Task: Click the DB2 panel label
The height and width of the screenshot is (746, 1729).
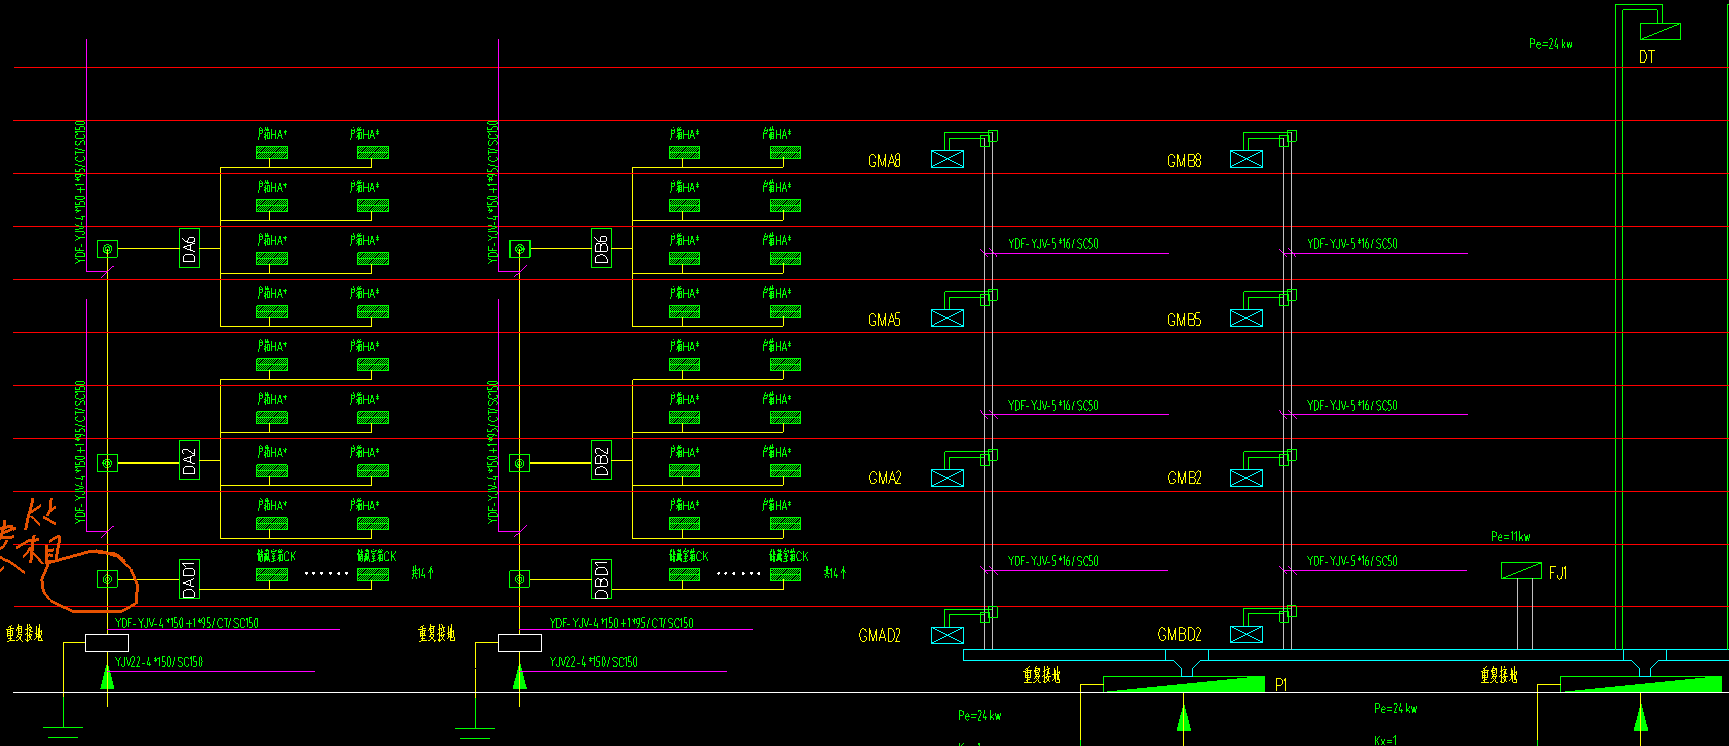Action: click(601, 460)
